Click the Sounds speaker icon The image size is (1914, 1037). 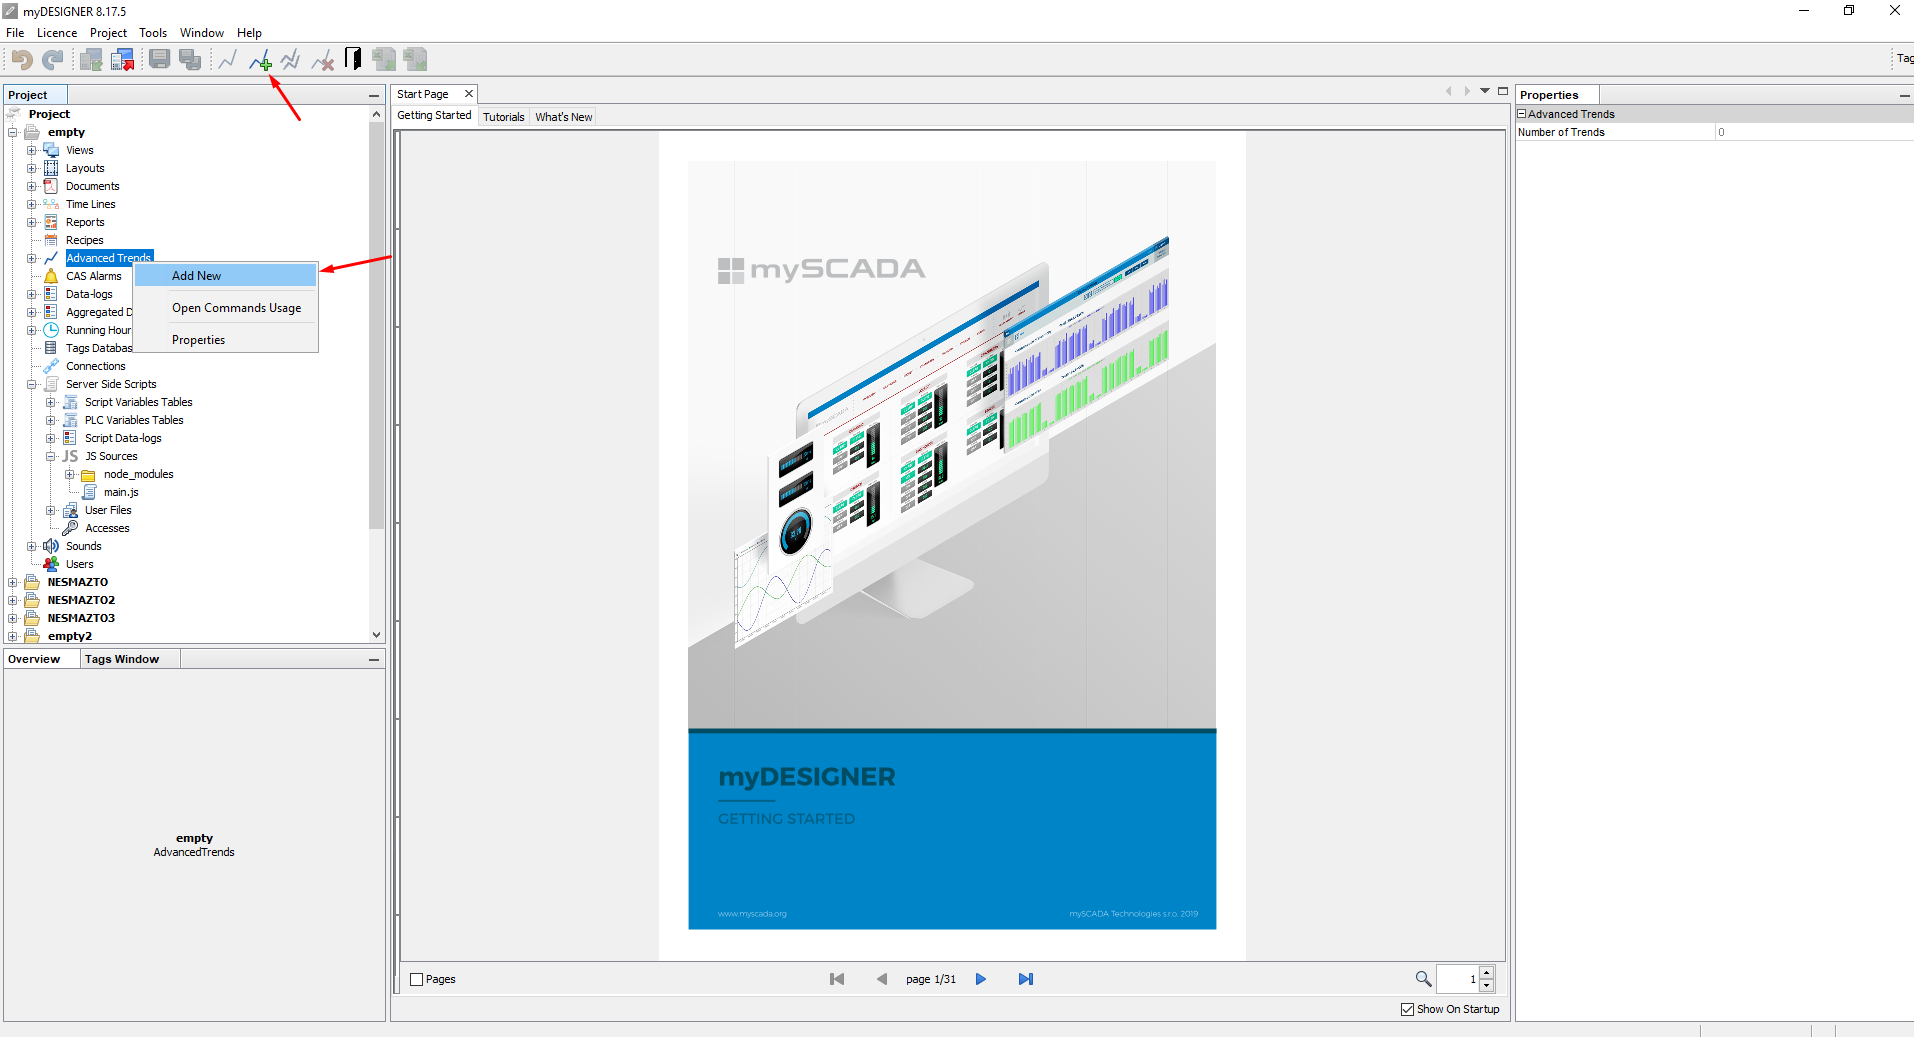click(51, 546)
